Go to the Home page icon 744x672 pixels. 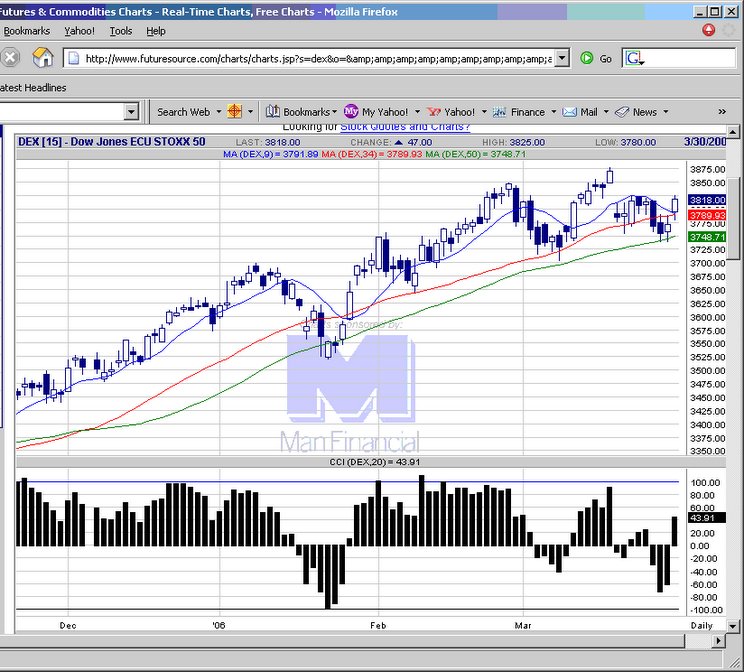pyautogui.click(x=43, y=58)
